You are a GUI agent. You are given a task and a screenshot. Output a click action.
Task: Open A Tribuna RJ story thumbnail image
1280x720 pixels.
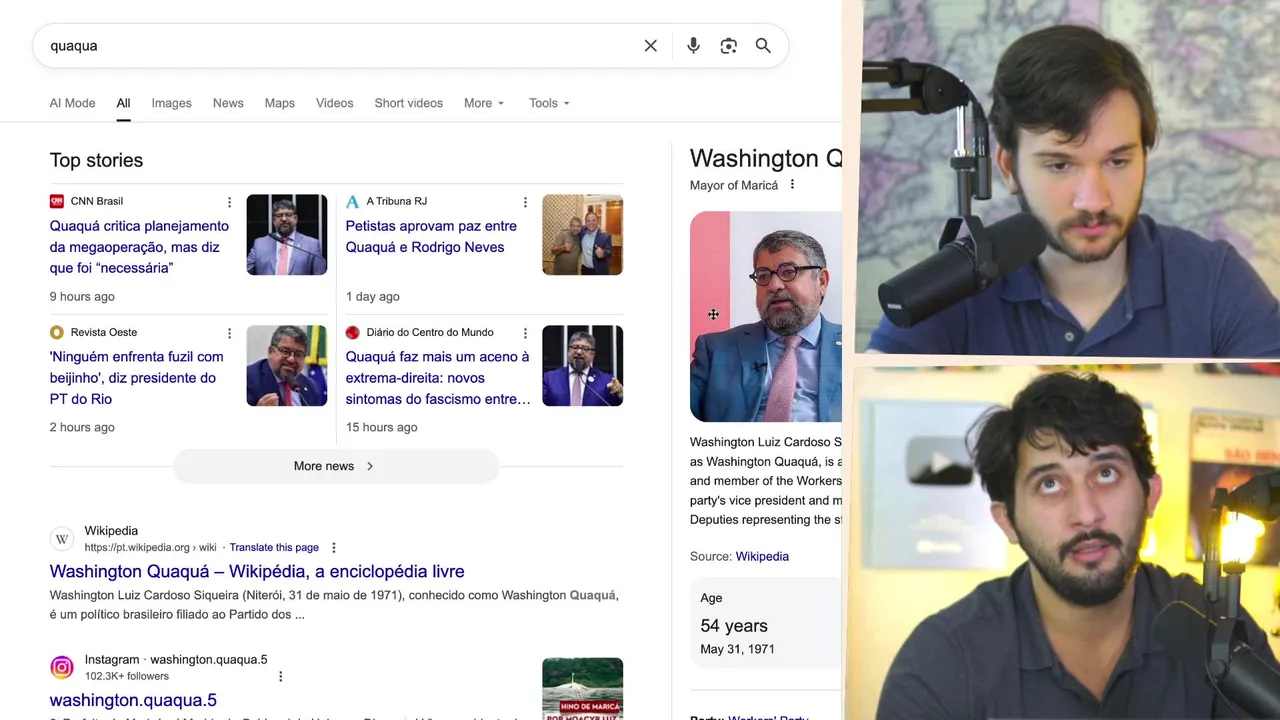[583, 235]
